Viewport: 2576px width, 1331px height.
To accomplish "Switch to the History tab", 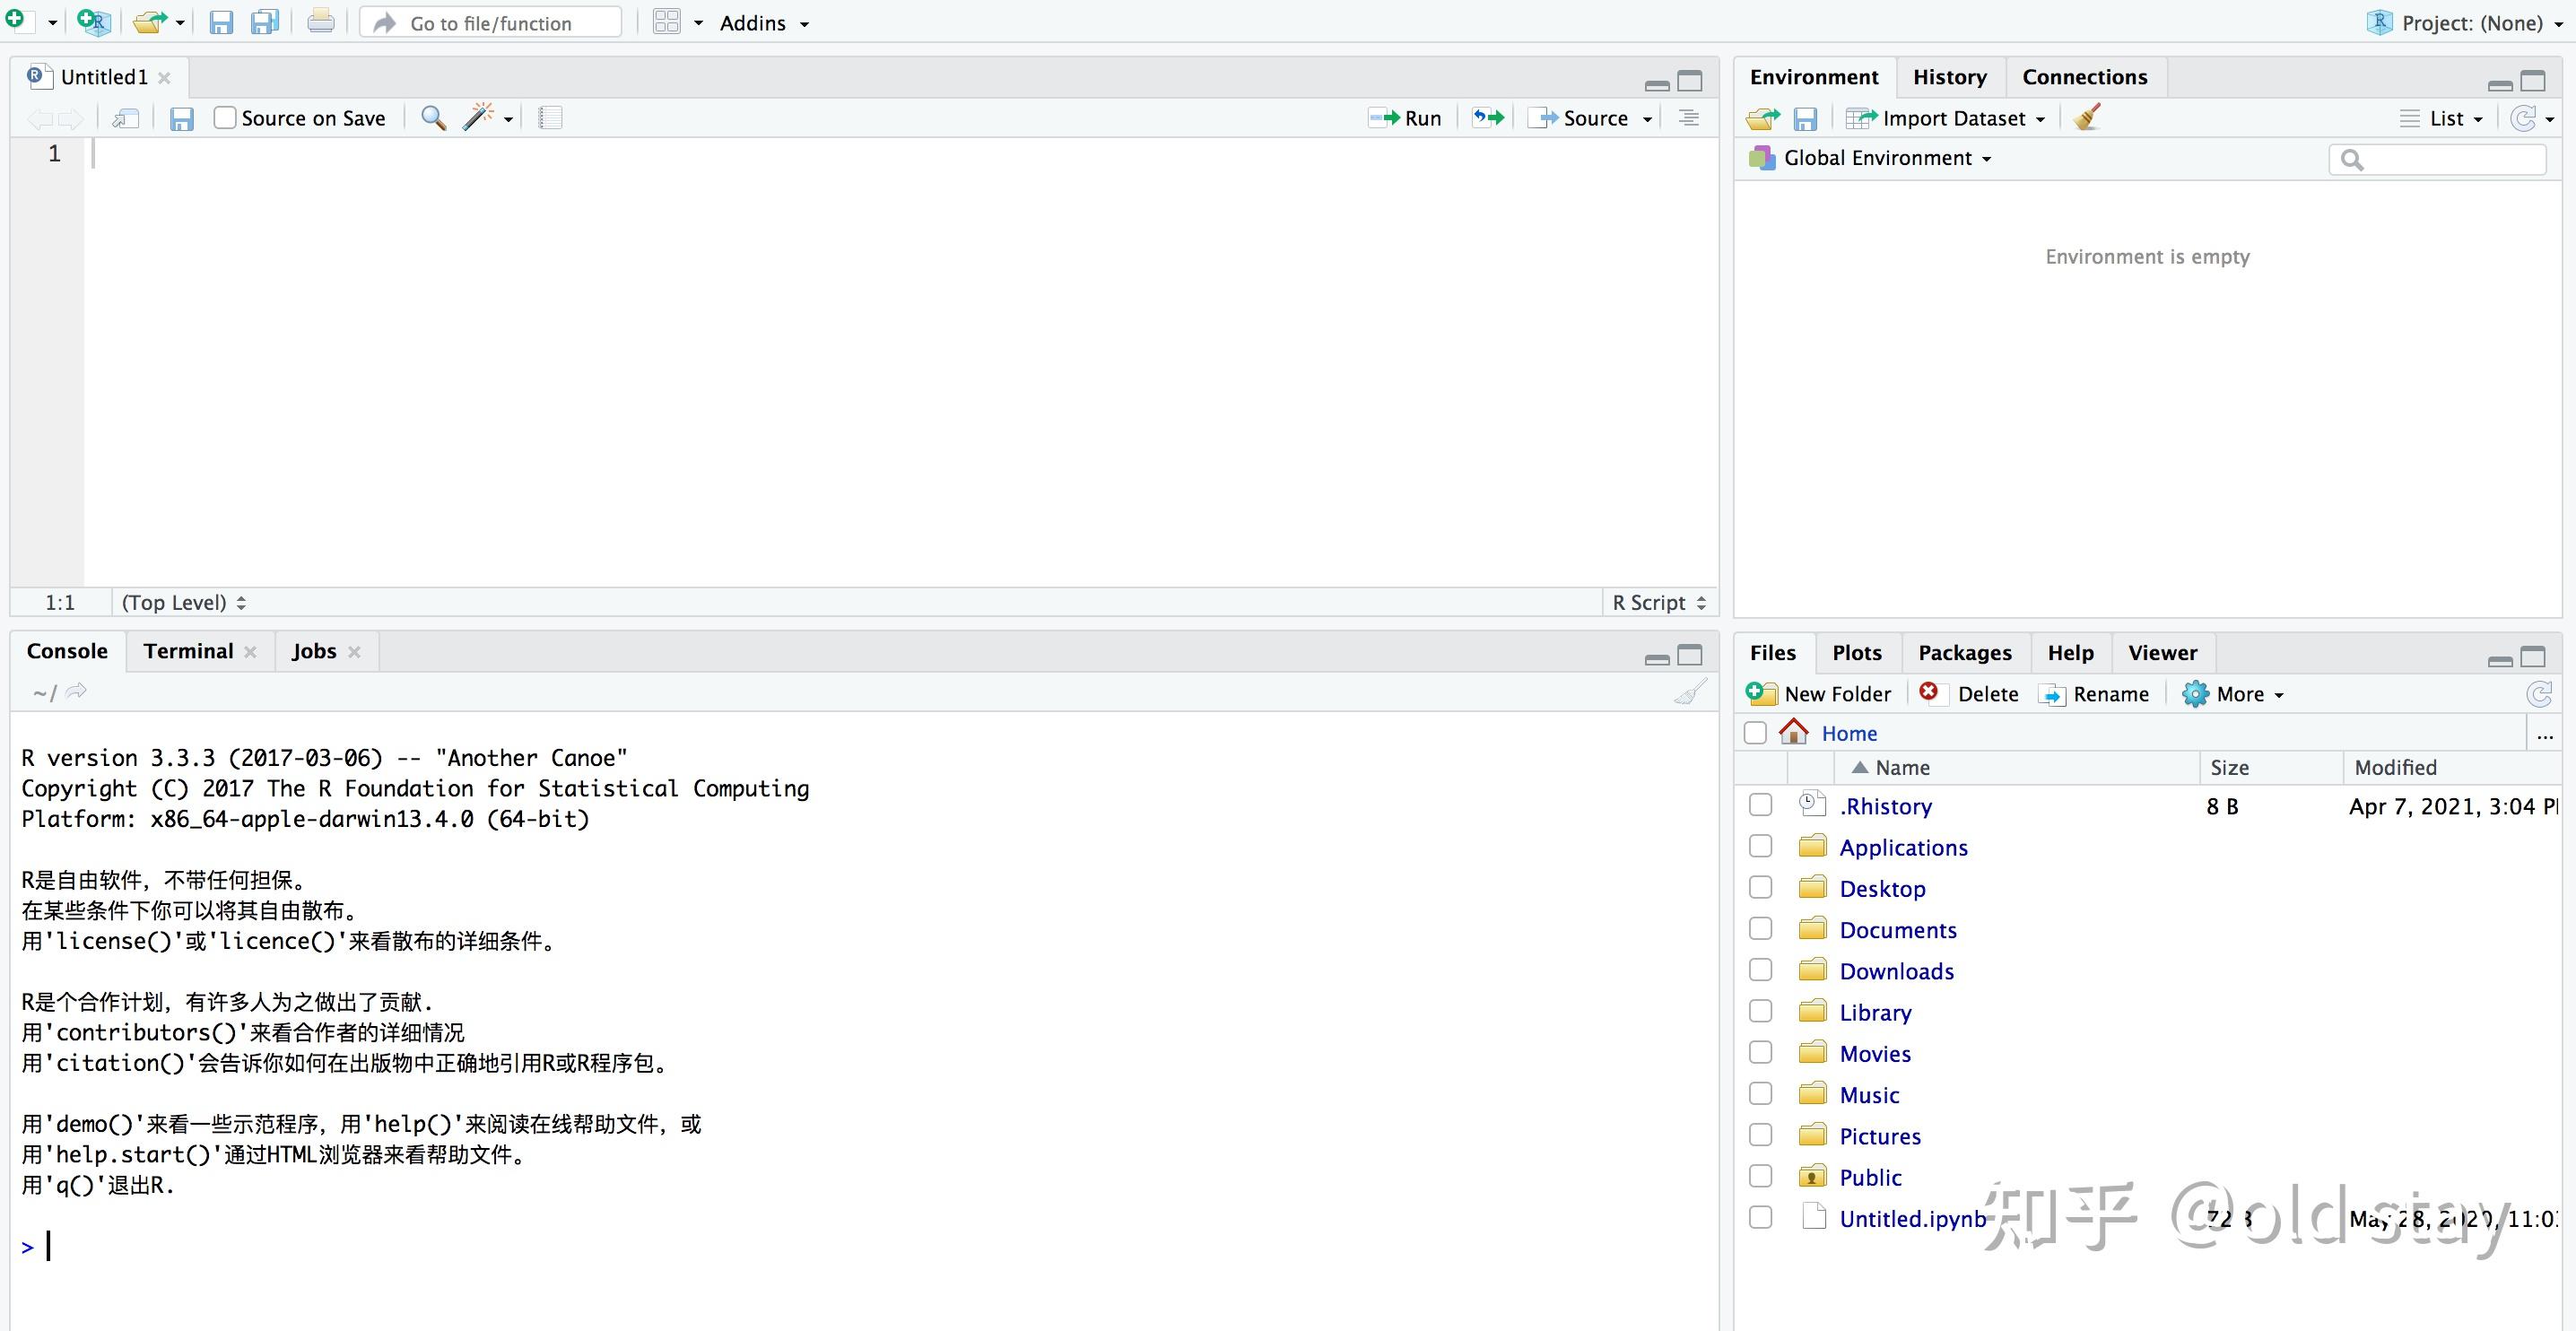I will (x=1949, y=77).
